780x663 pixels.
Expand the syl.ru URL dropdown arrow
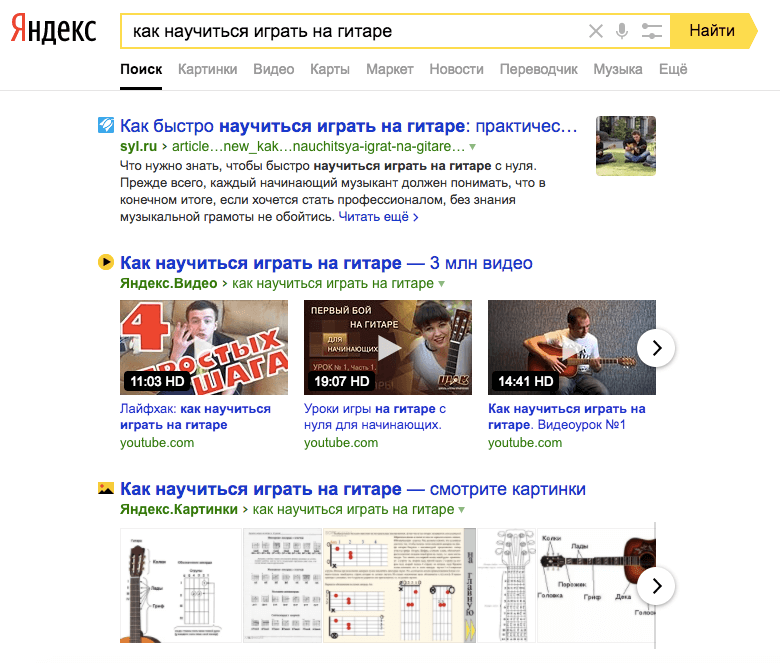[x=473, y=146]
